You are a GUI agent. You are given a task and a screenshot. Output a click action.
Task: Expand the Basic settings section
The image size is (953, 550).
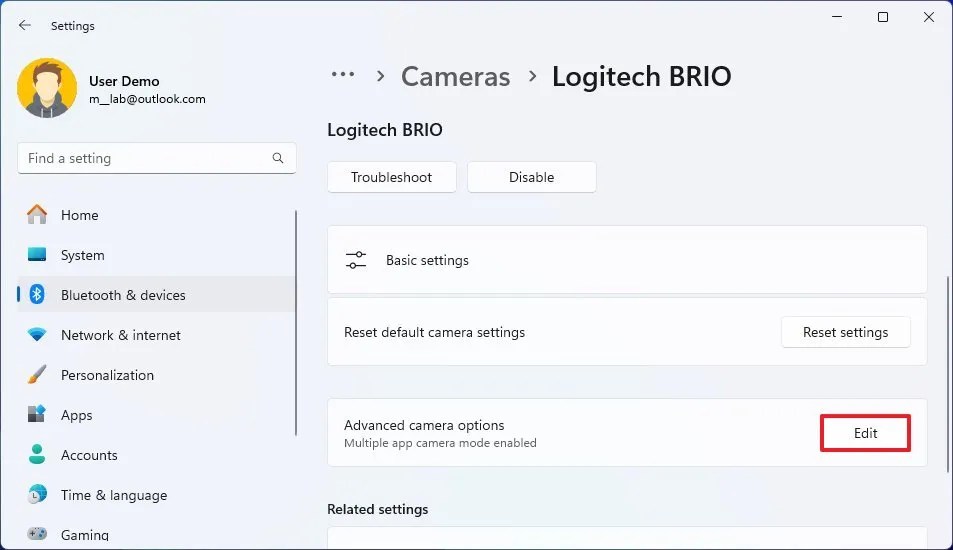tap(627, 260)
